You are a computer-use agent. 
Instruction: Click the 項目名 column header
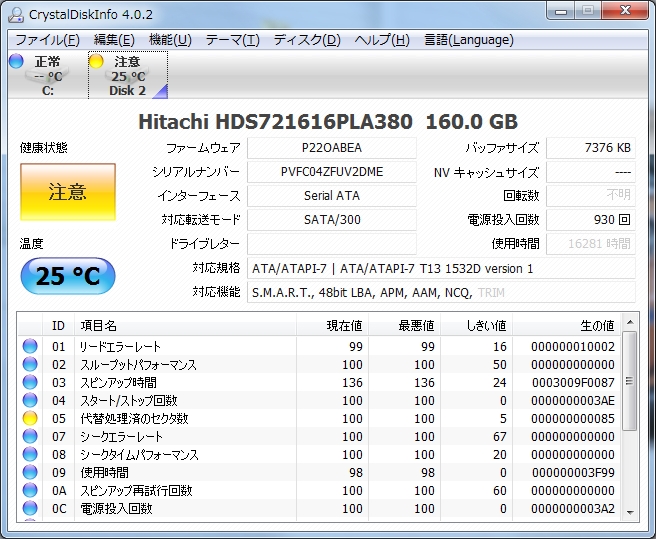click(185, 325)
